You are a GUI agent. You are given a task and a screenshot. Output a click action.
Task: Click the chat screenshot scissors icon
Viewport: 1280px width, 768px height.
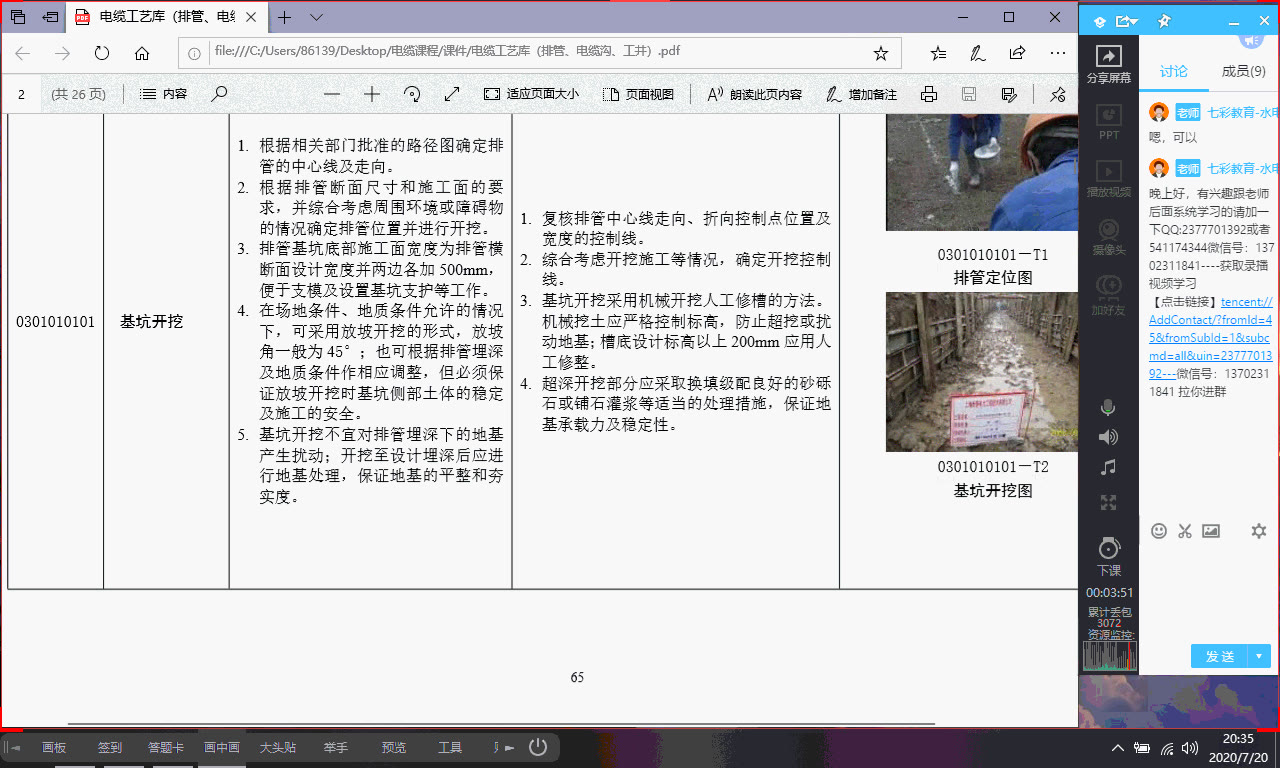click(x=1185, y=531)
